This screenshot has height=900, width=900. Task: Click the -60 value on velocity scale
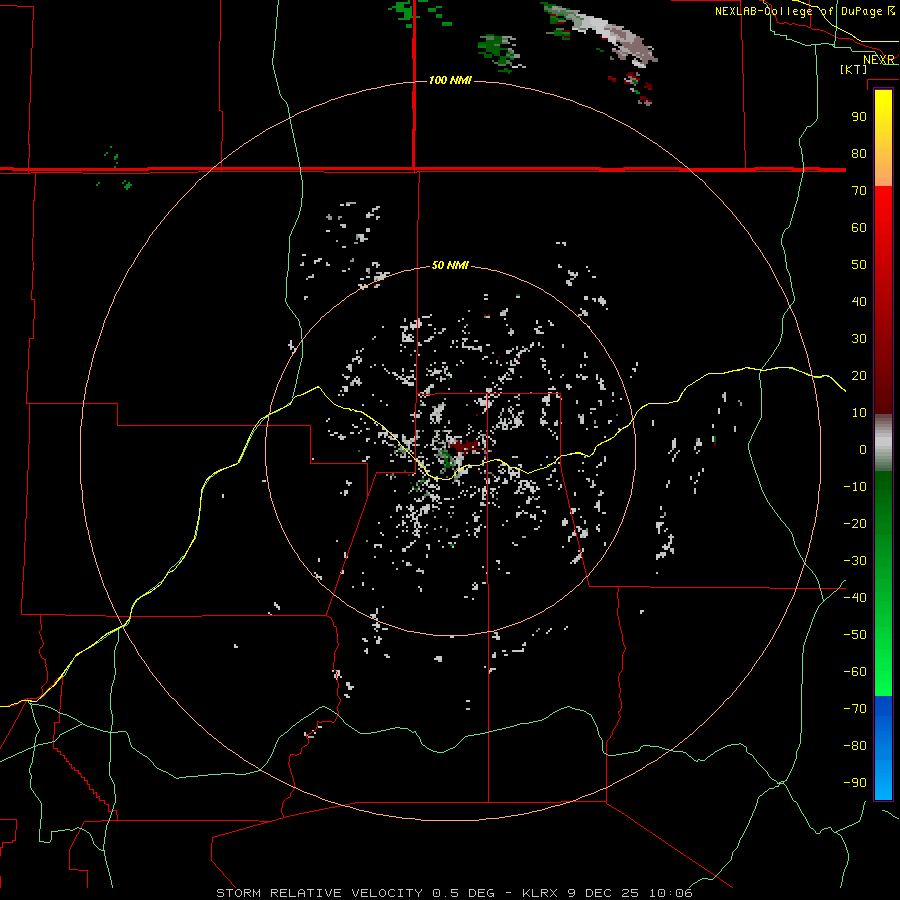pos(855,672)
